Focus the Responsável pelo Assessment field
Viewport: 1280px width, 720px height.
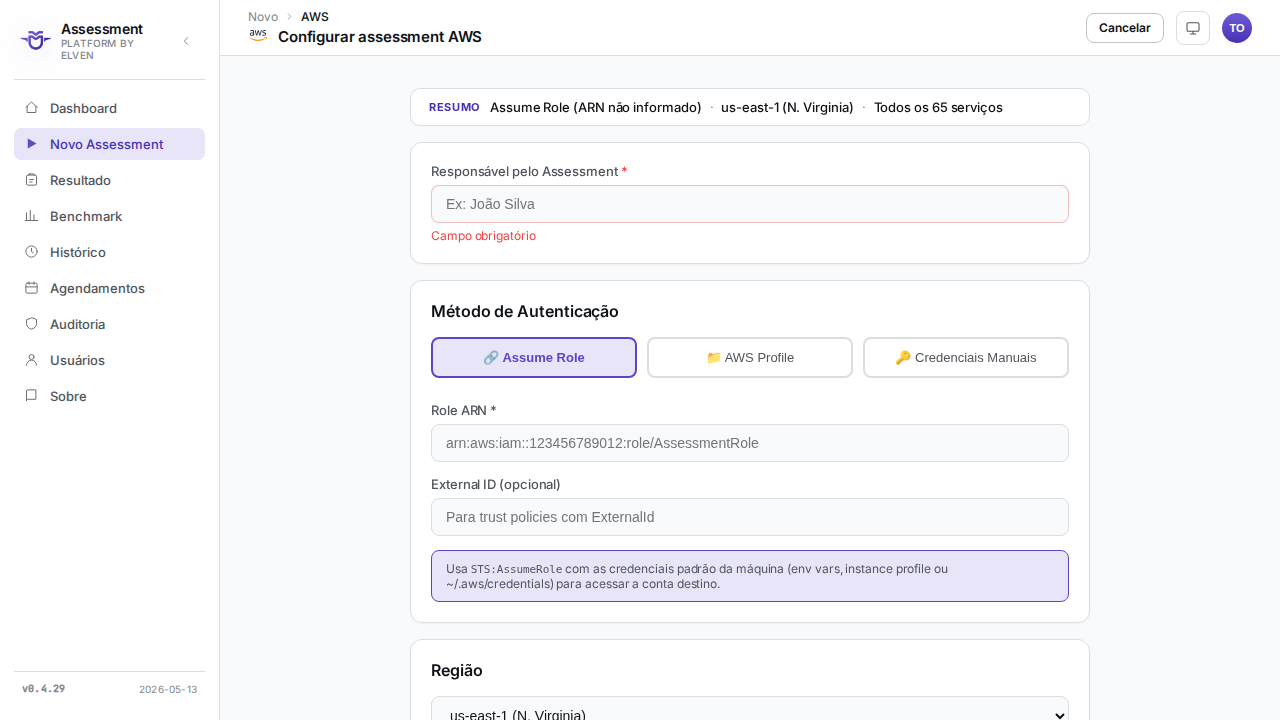click(x=750, y=204)
